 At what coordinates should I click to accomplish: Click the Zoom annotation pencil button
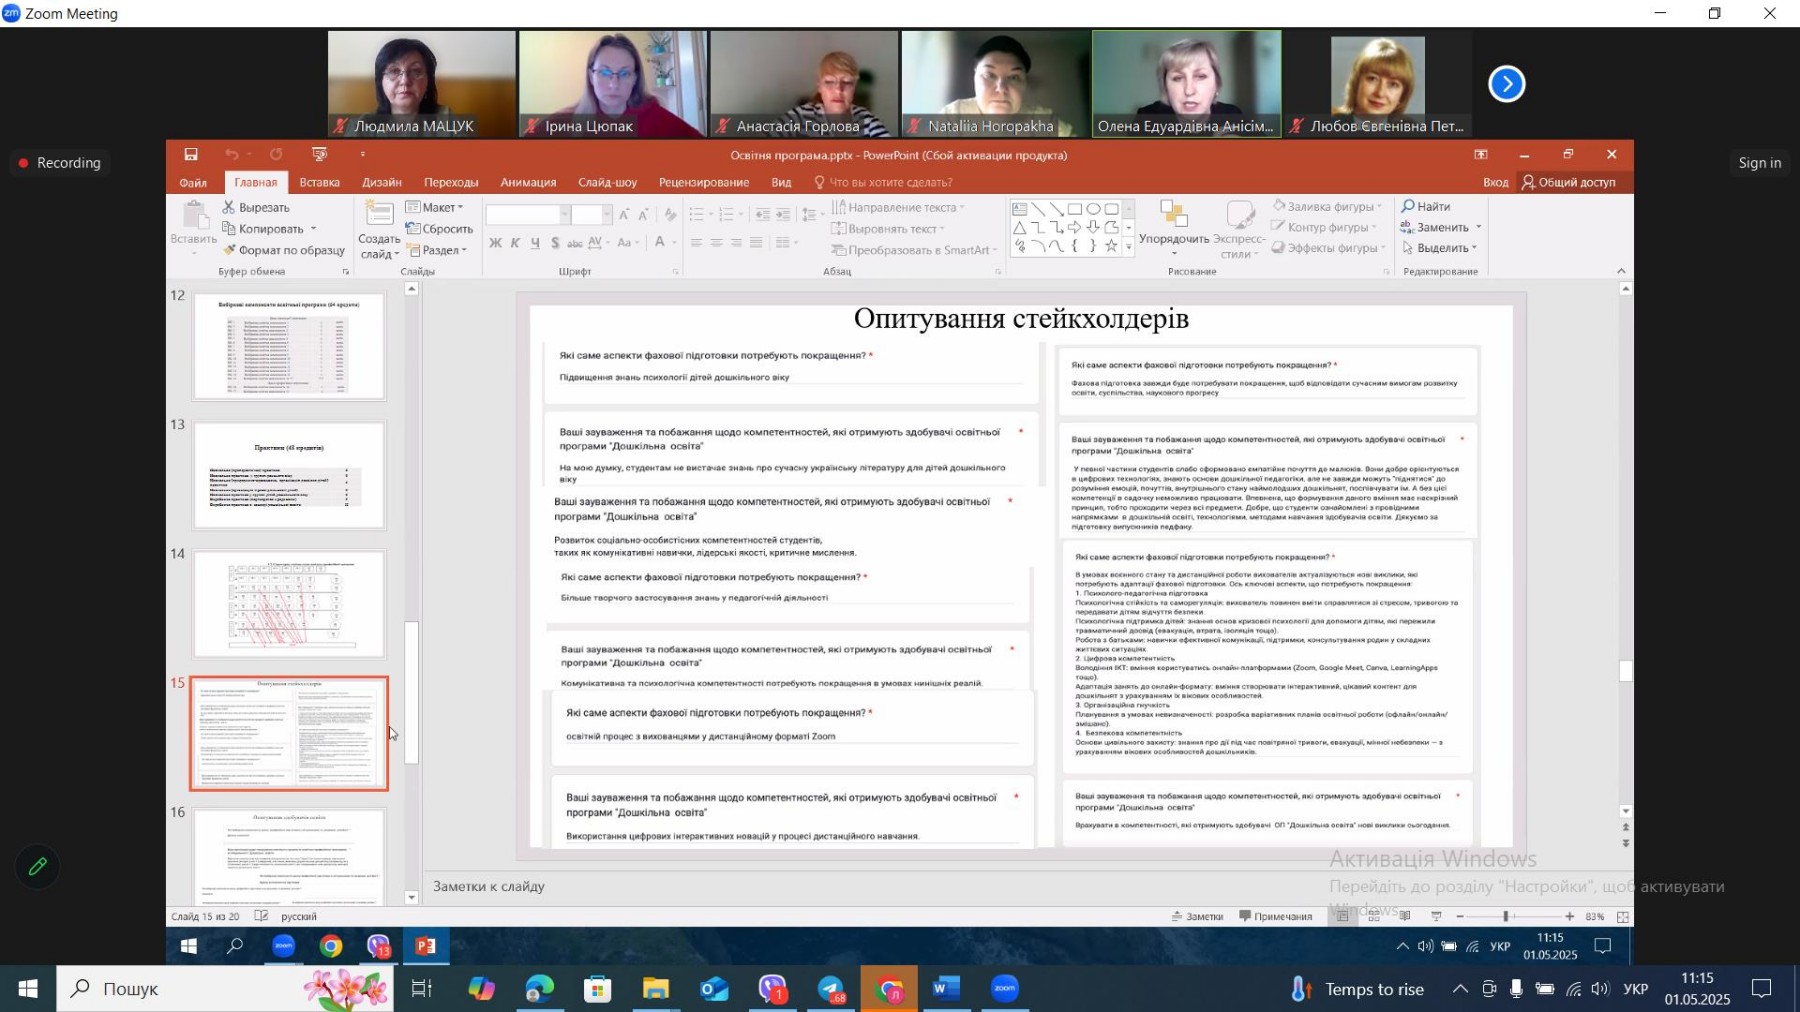click(x=37, y=867)
